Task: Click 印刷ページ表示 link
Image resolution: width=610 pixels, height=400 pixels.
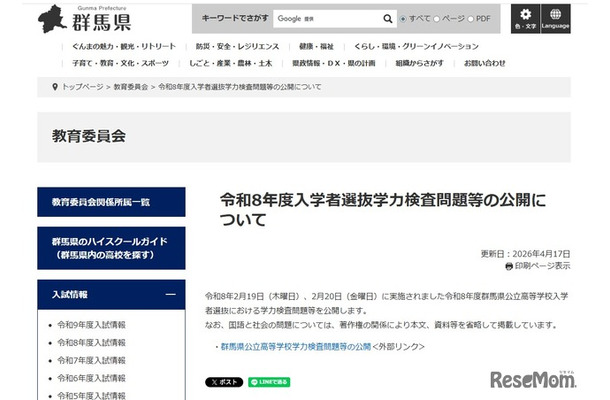Action: 542,266
